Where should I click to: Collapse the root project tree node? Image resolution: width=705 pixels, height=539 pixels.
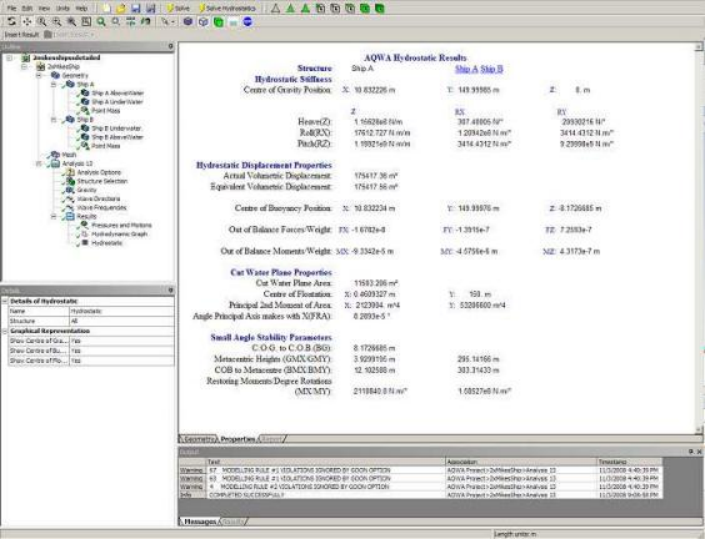pos(9,58)
